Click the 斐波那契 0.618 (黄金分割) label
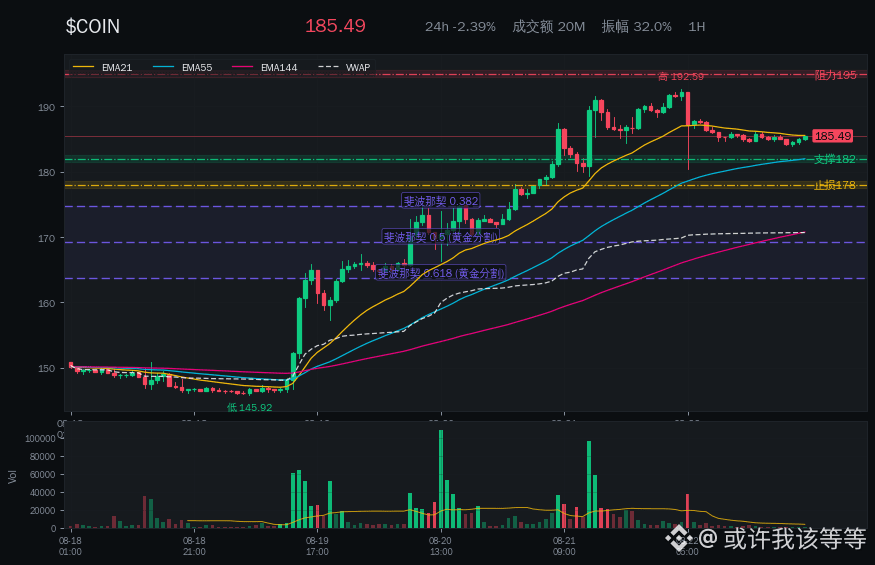 [441, 273]
